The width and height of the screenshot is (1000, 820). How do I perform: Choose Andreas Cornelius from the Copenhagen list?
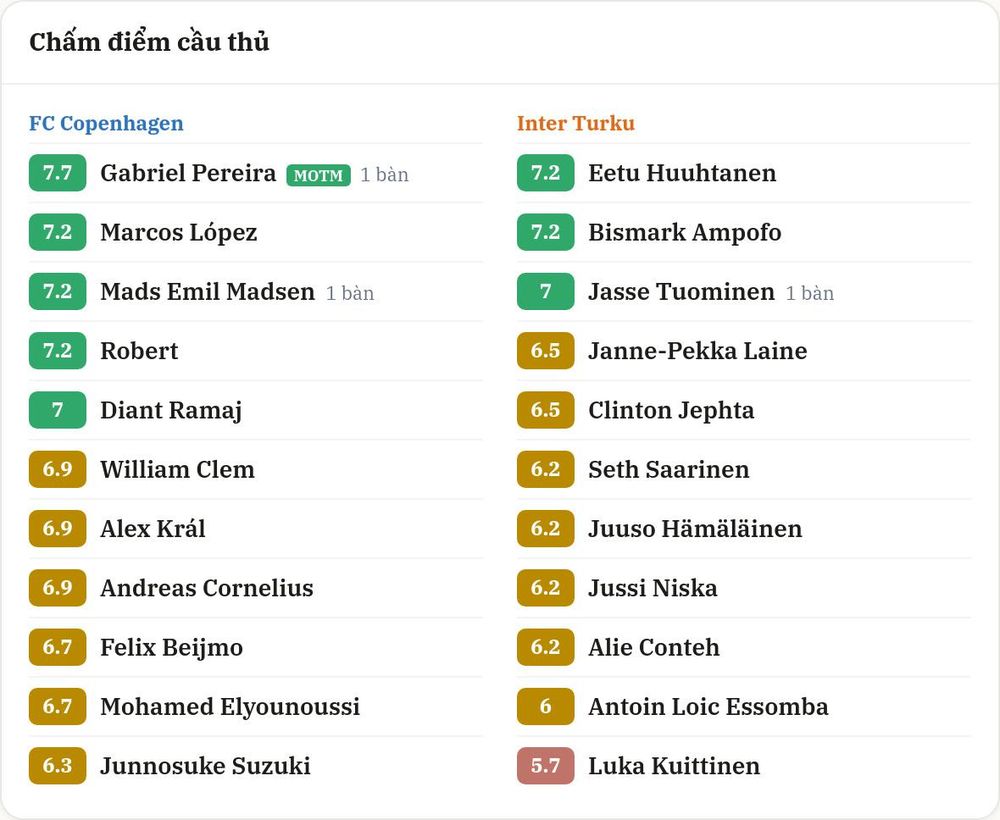point(207,587)
